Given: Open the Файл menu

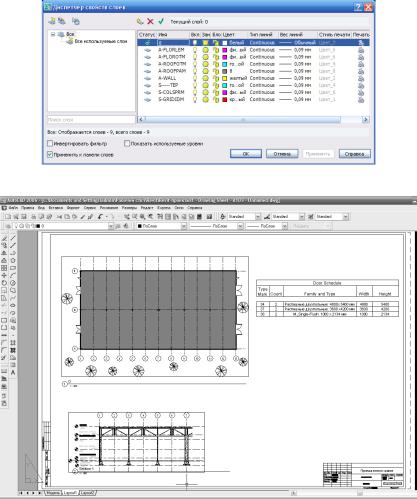Looking at the screenshot, I should click(13, 208).
